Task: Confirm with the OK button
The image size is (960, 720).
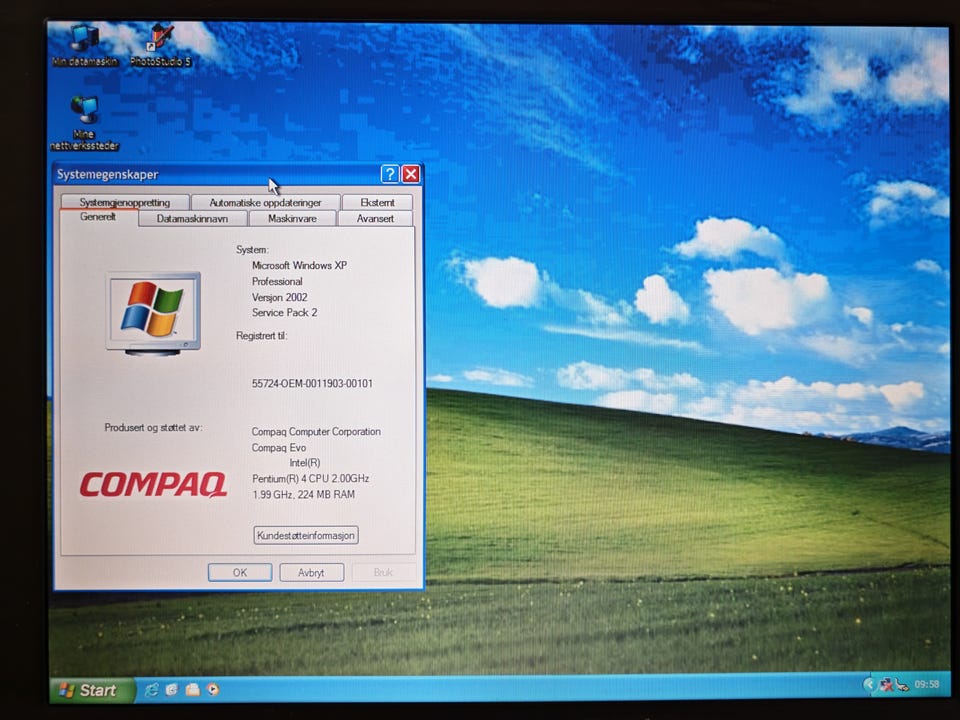Action: click(240, 572)
